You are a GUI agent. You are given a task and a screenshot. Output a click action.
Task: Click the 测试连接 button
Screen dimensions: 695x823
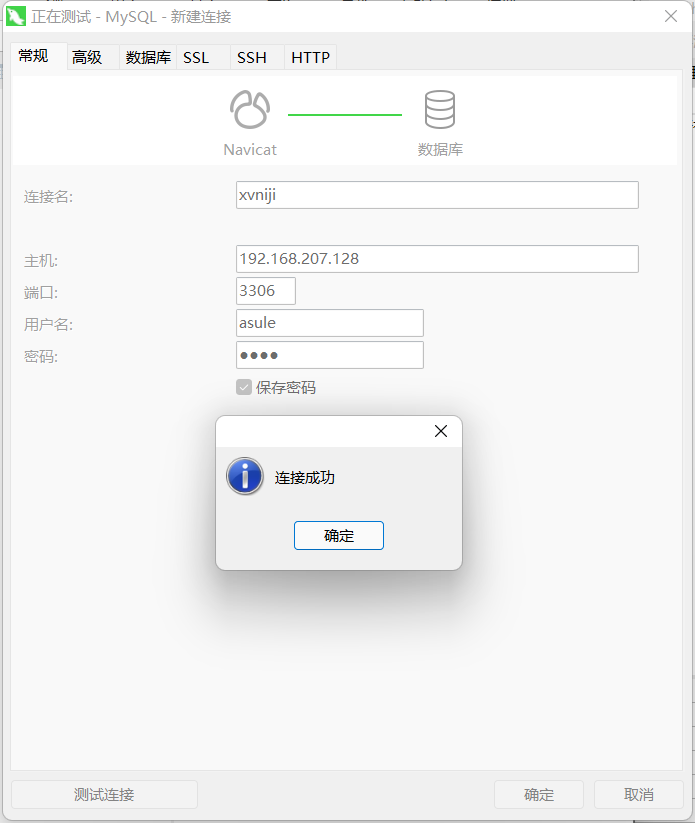[104, 795]
